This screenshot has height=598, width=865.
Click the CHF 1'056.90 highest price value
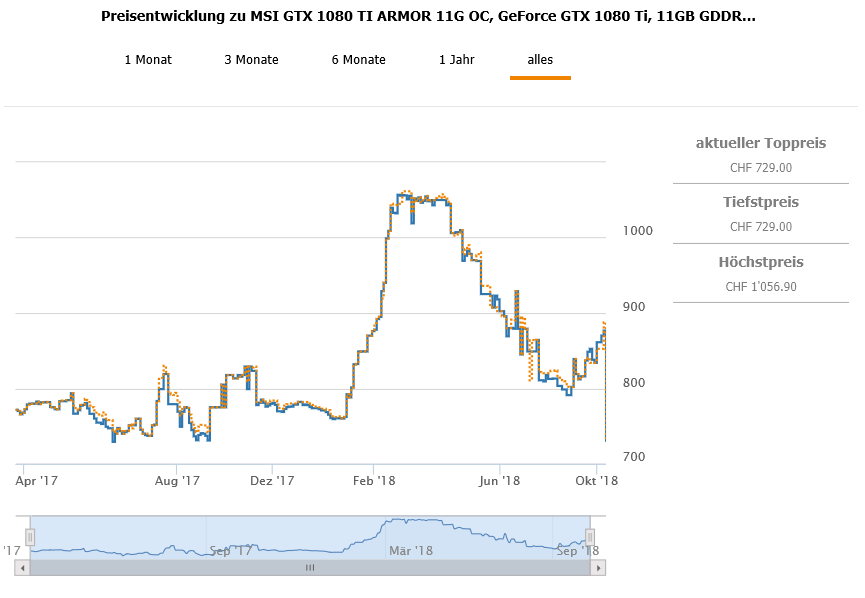coord(761,287)
